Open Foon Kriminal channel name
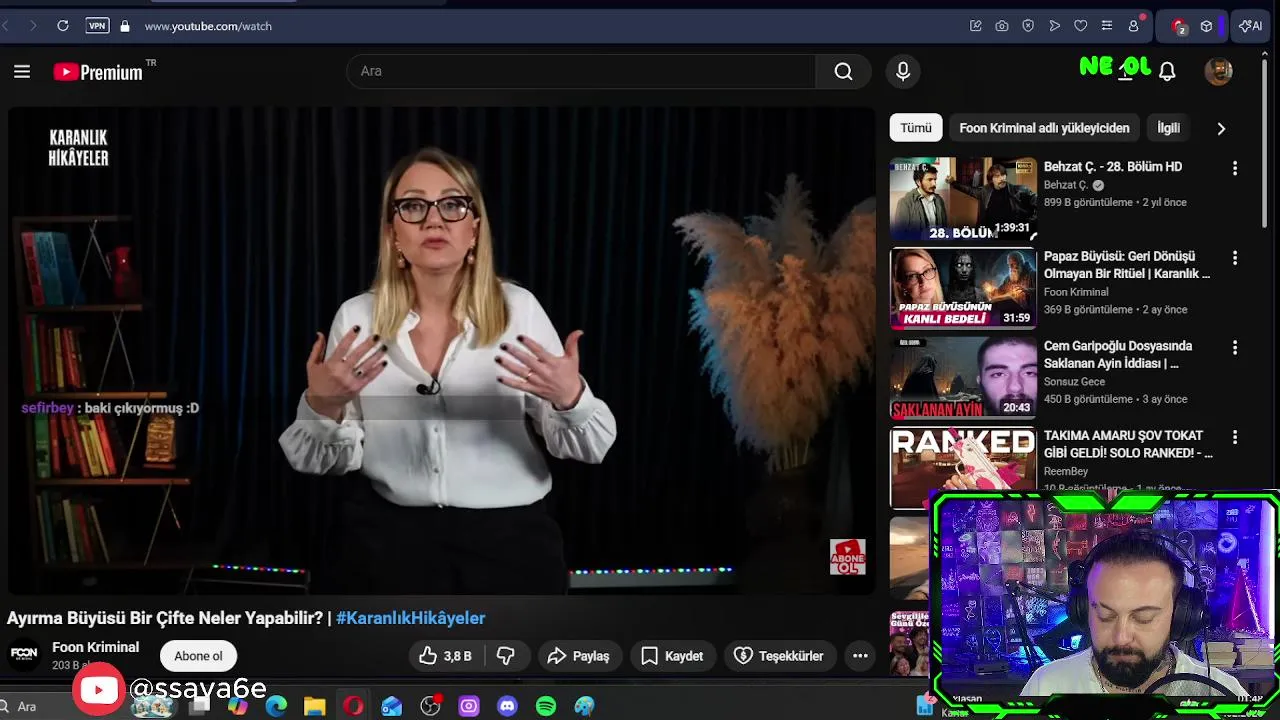 tap(95, 647)
